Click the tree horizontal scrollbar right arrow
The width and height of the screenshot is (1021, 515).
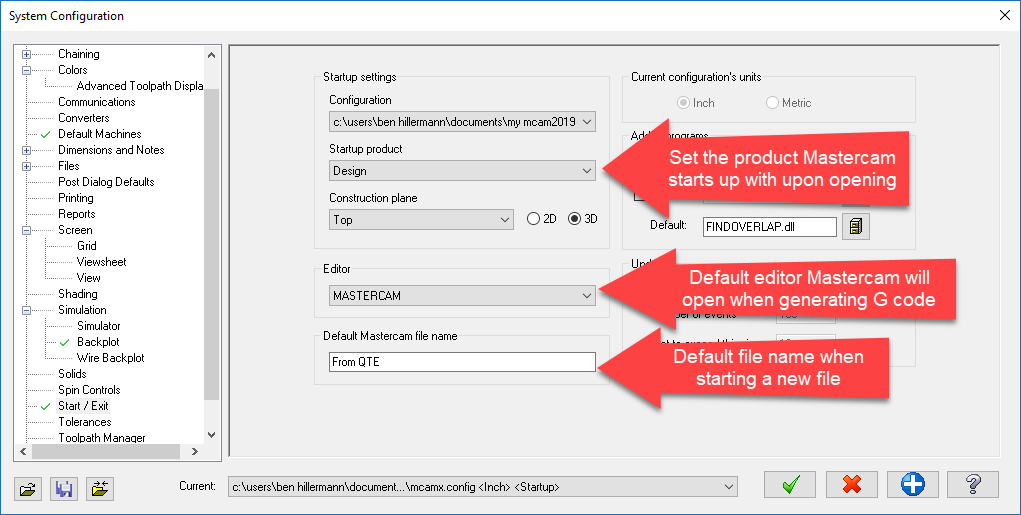click(x=195, y=451)
